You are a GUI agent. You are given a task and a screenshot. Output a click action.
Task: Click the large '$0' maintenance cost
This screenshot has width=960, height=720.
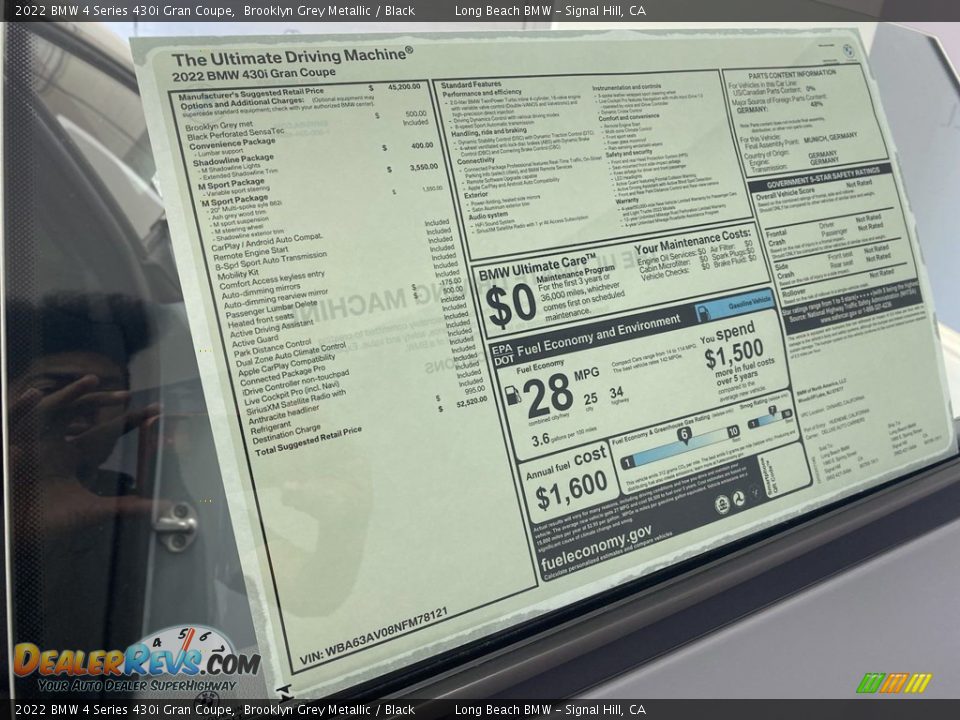coord(511,305)
